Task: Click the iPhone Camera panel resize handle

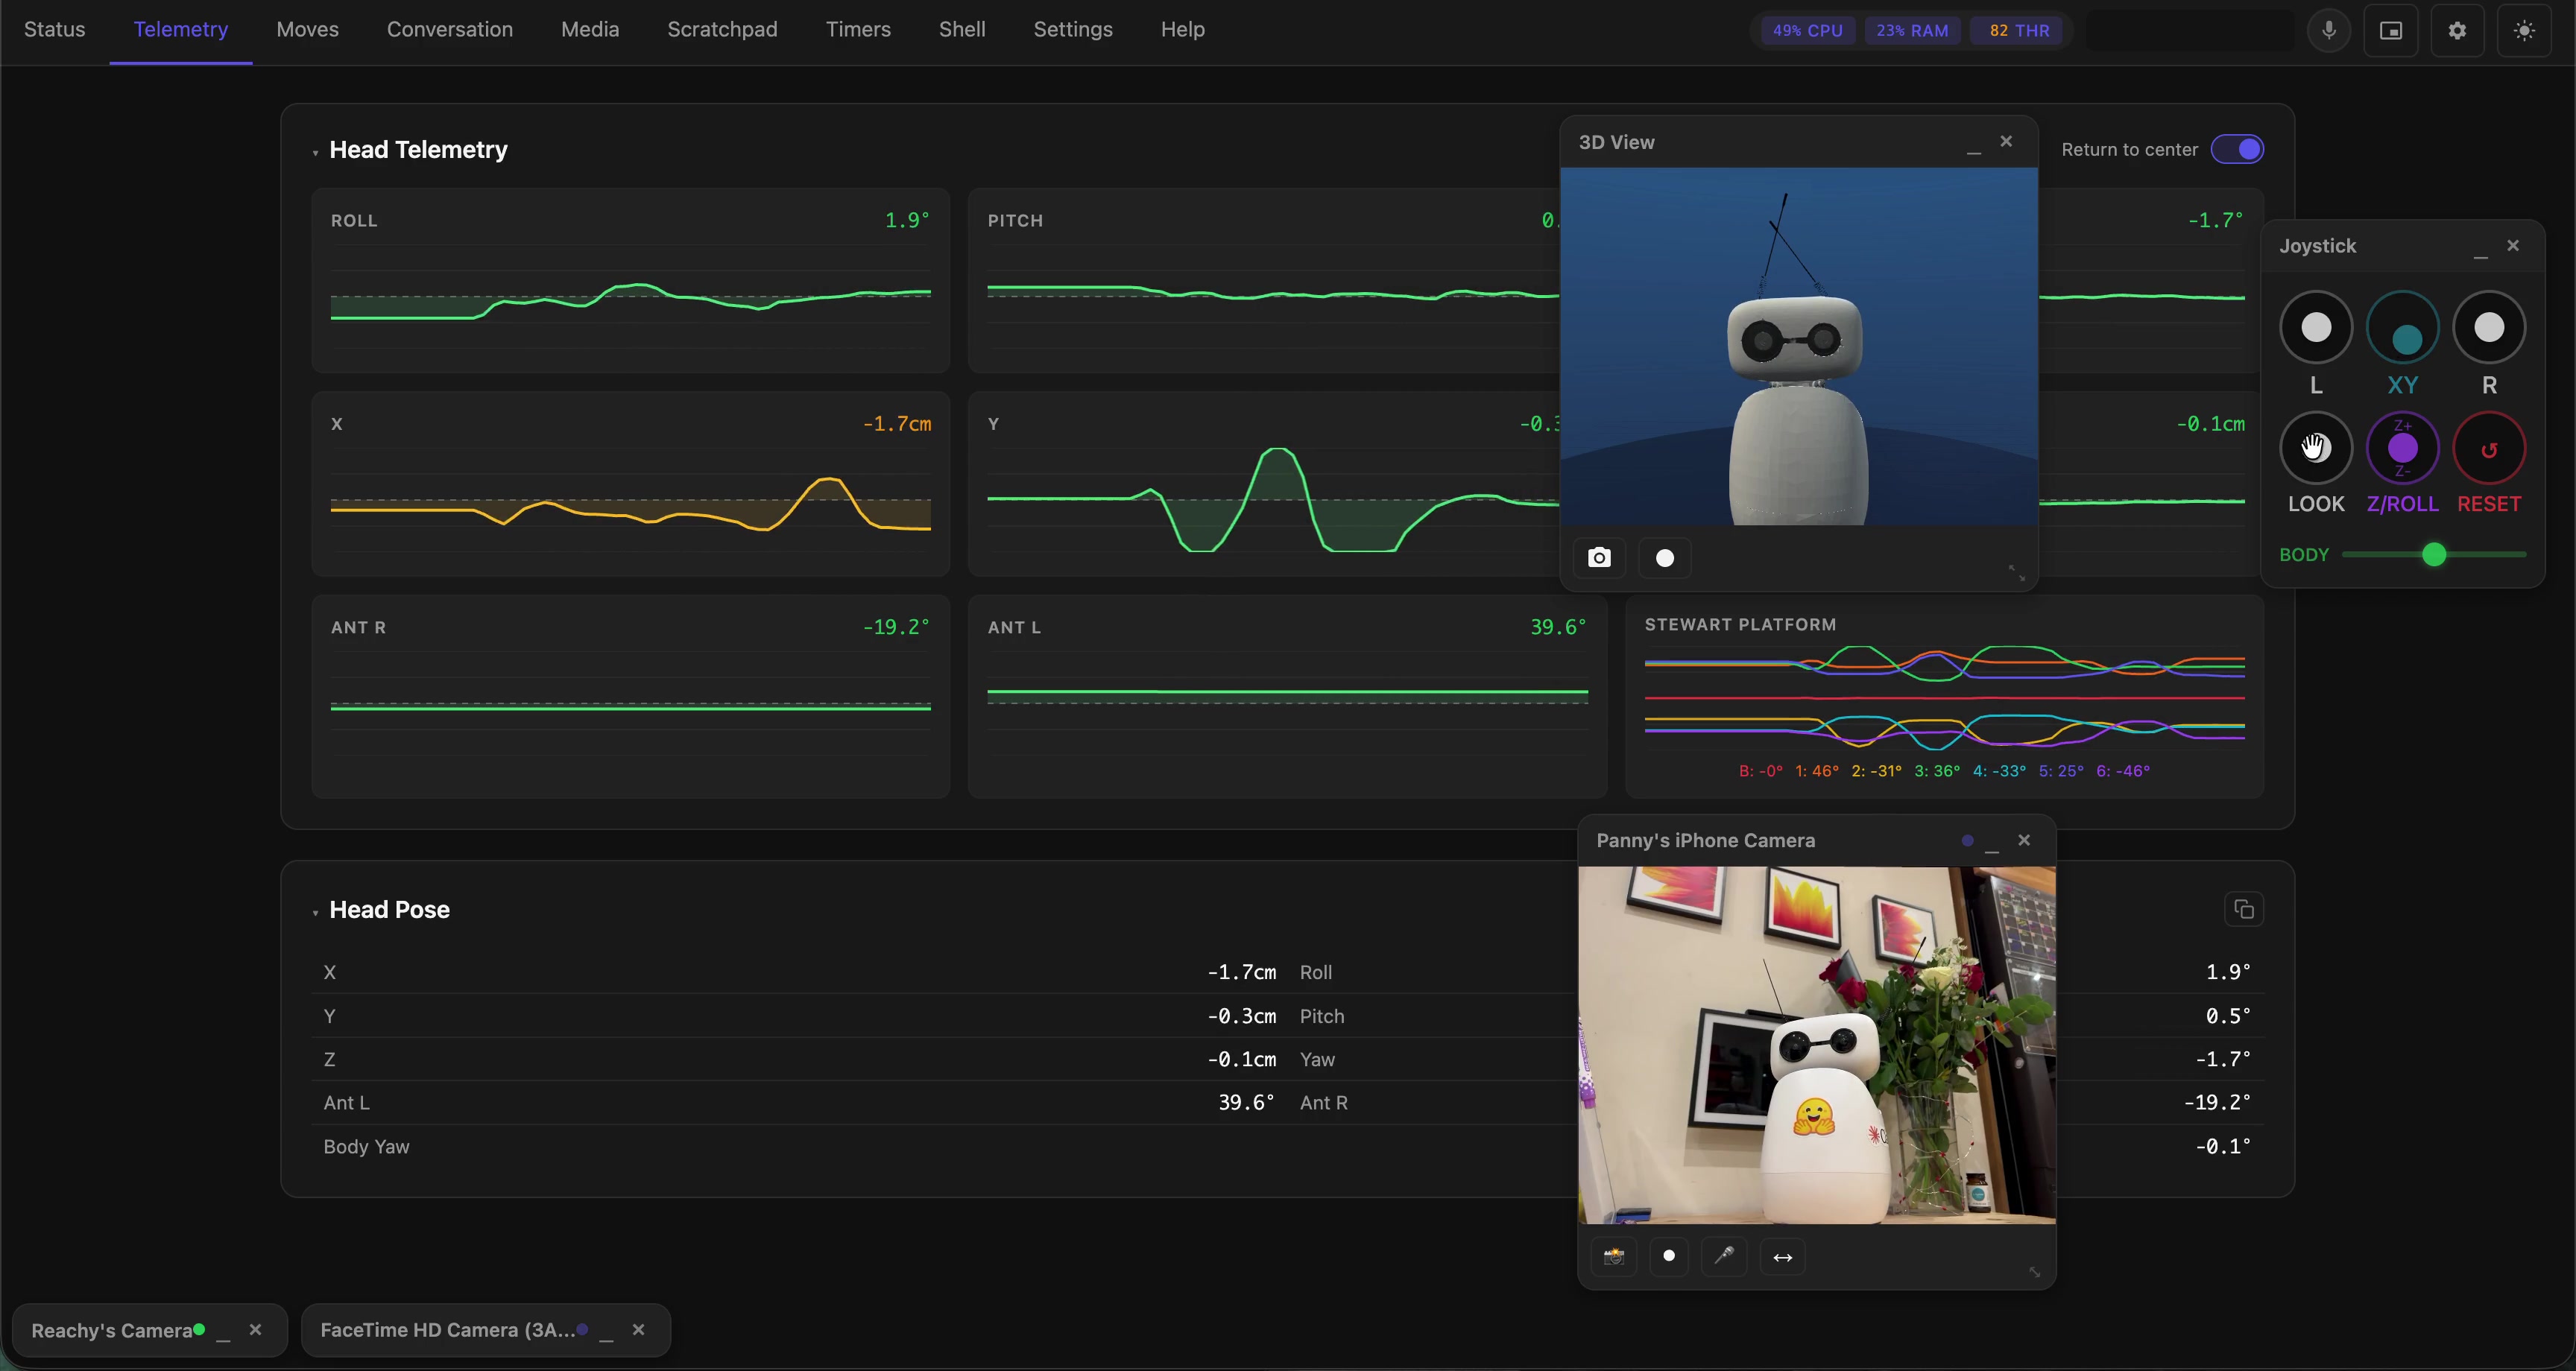Action: [2034, 1272]
